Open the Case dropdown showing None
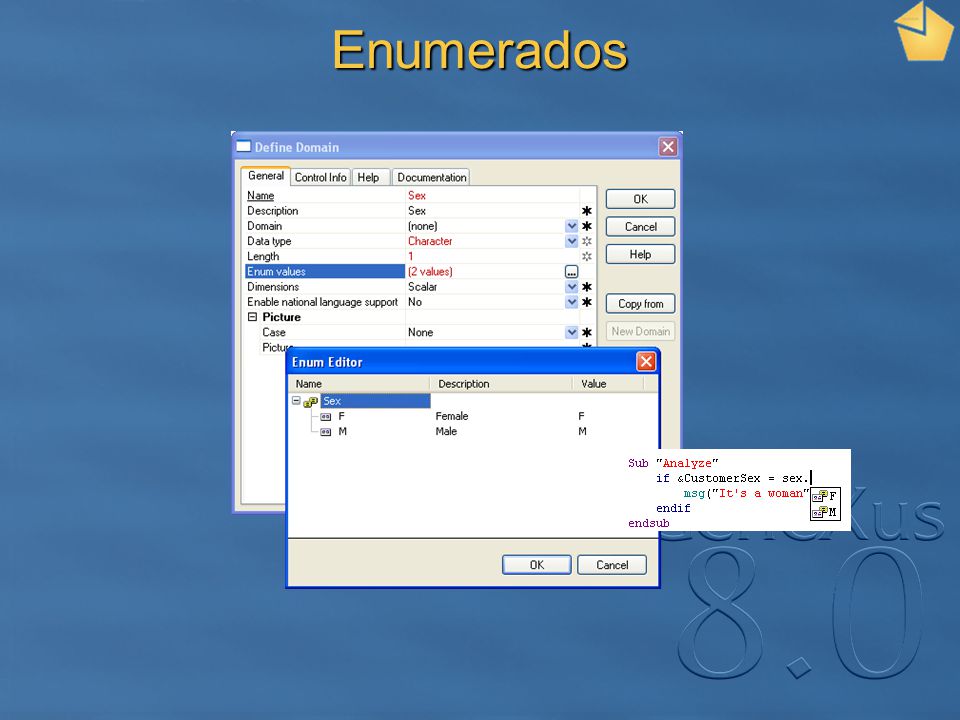 [571, 332]
